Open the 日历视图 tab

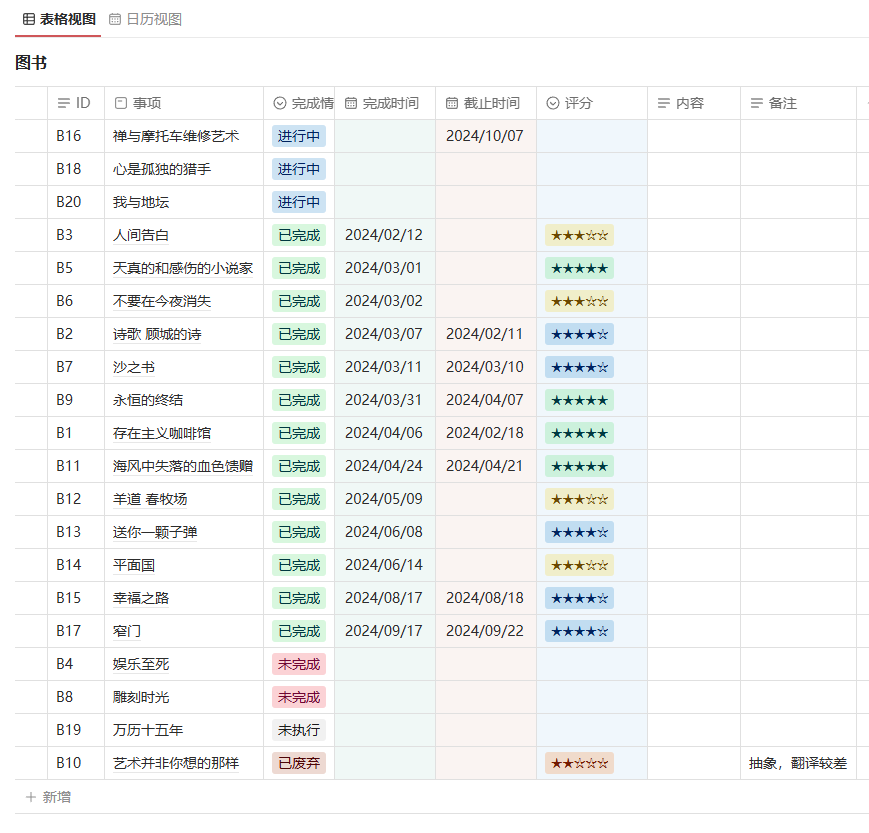coord(145,19)
